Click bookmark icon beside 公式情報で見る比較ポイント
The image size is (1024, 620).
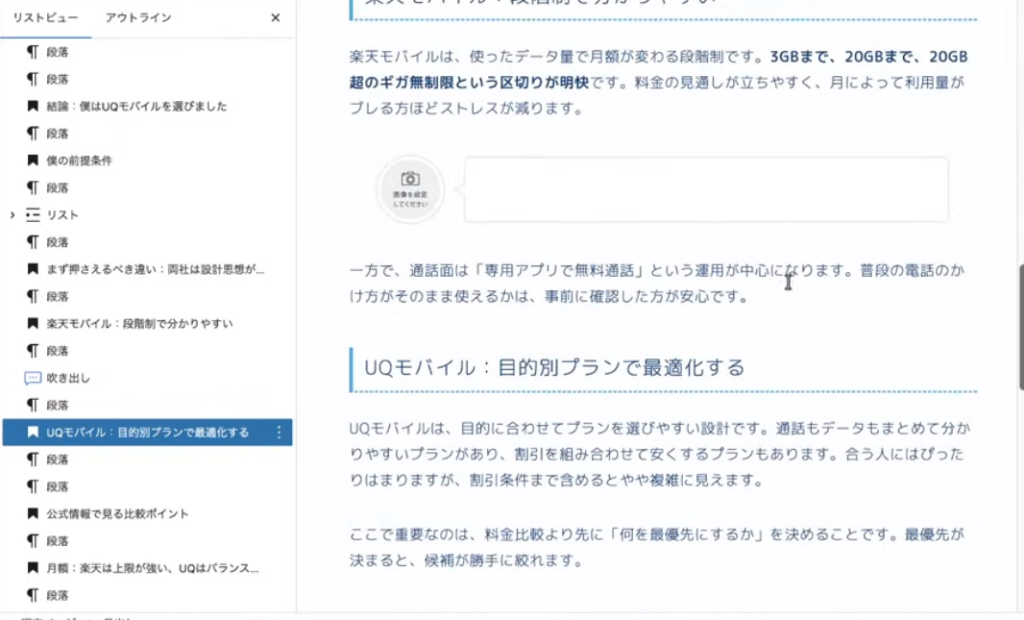32,514
